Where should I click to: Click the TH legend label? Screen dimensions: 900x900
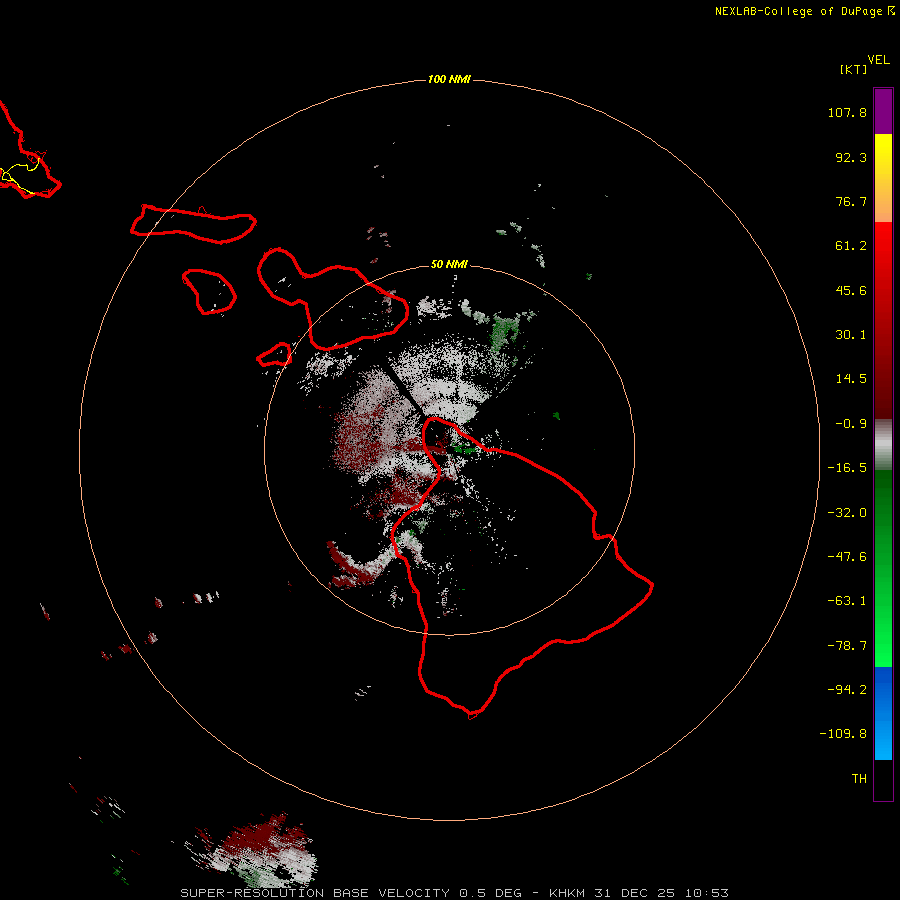[x=859, y=779]
